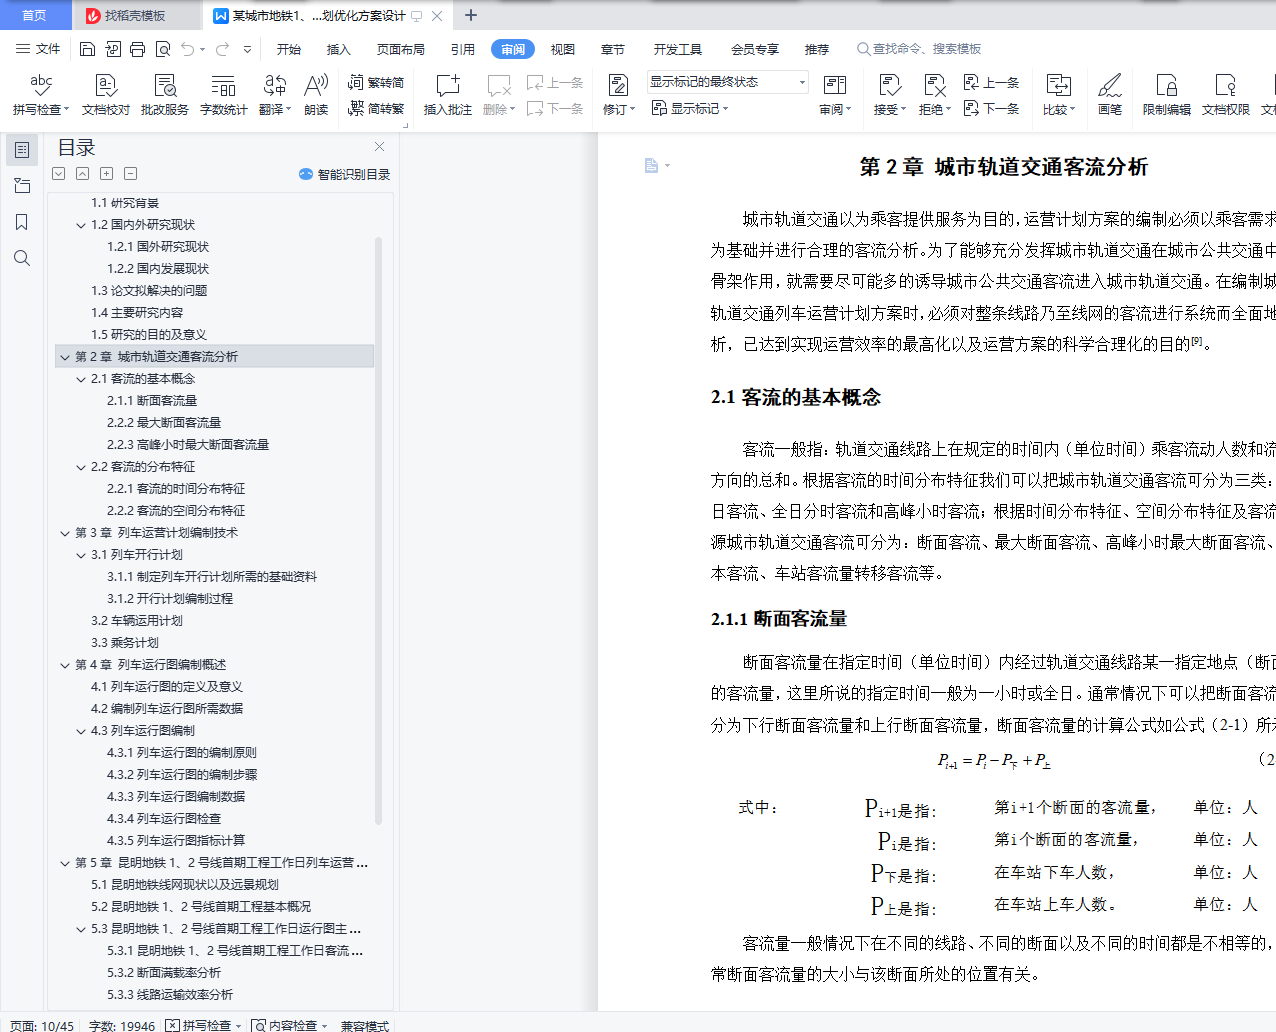This screenshot has height=1032, width=1276.
Task: Open 文档权限 document permissions
Action: [1226, 94]
